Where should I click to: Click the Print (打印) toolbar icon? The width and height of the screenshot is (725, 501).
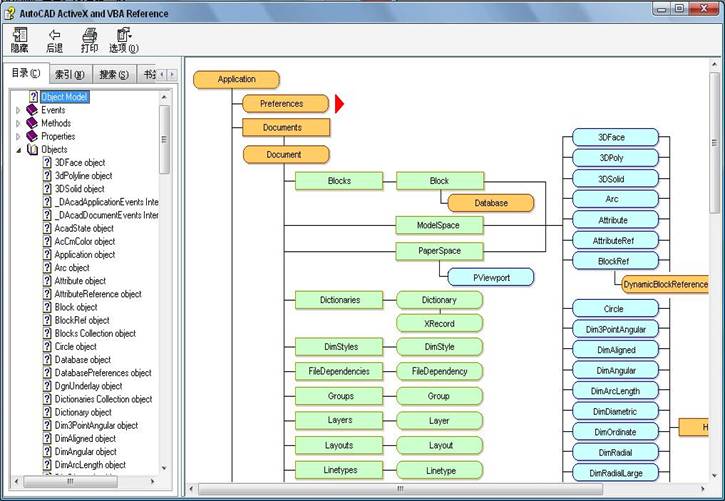[89, 35]
